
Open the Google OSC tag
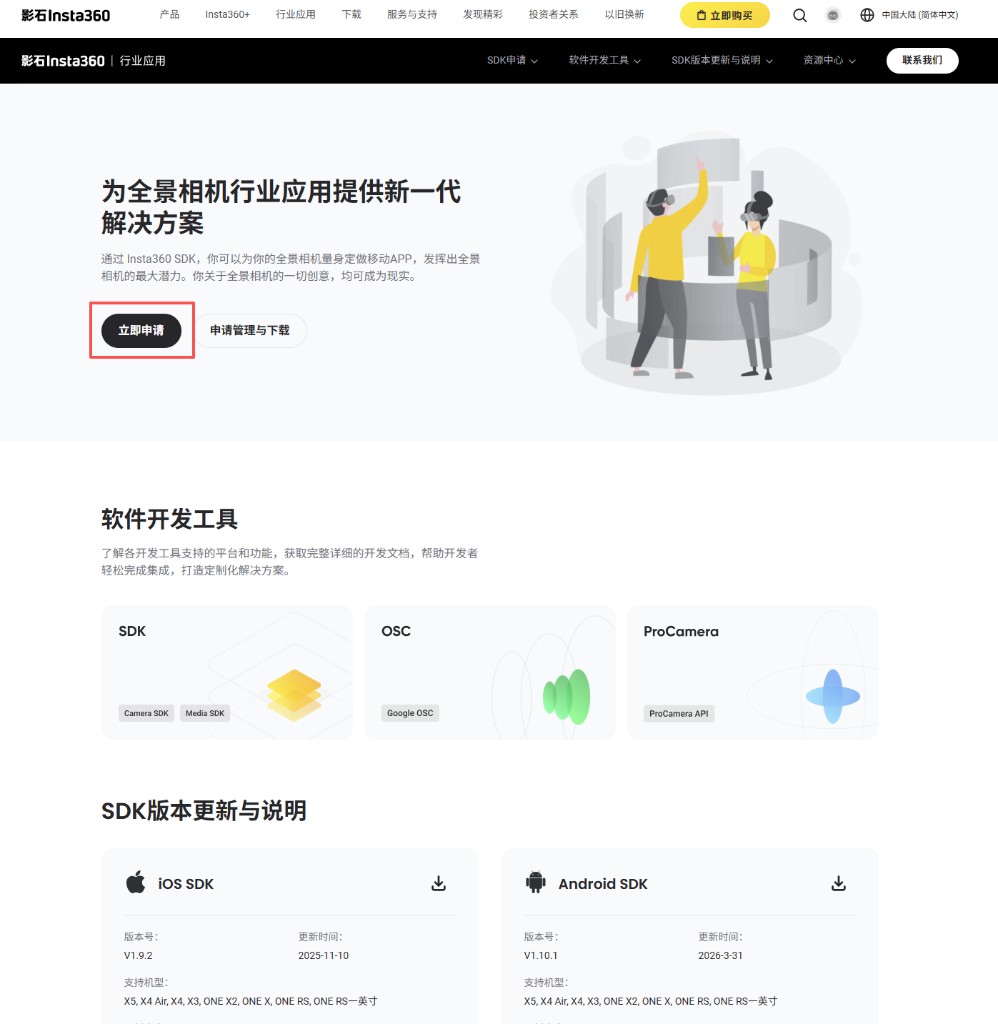[x=410, y=713]
